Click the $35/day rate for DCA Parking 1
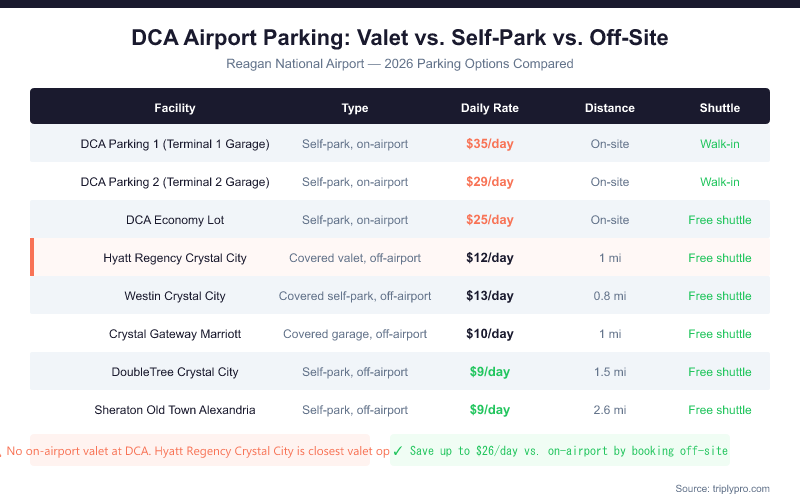The height and width of the screenshot is (500, 800). click(x=490, y=144)
